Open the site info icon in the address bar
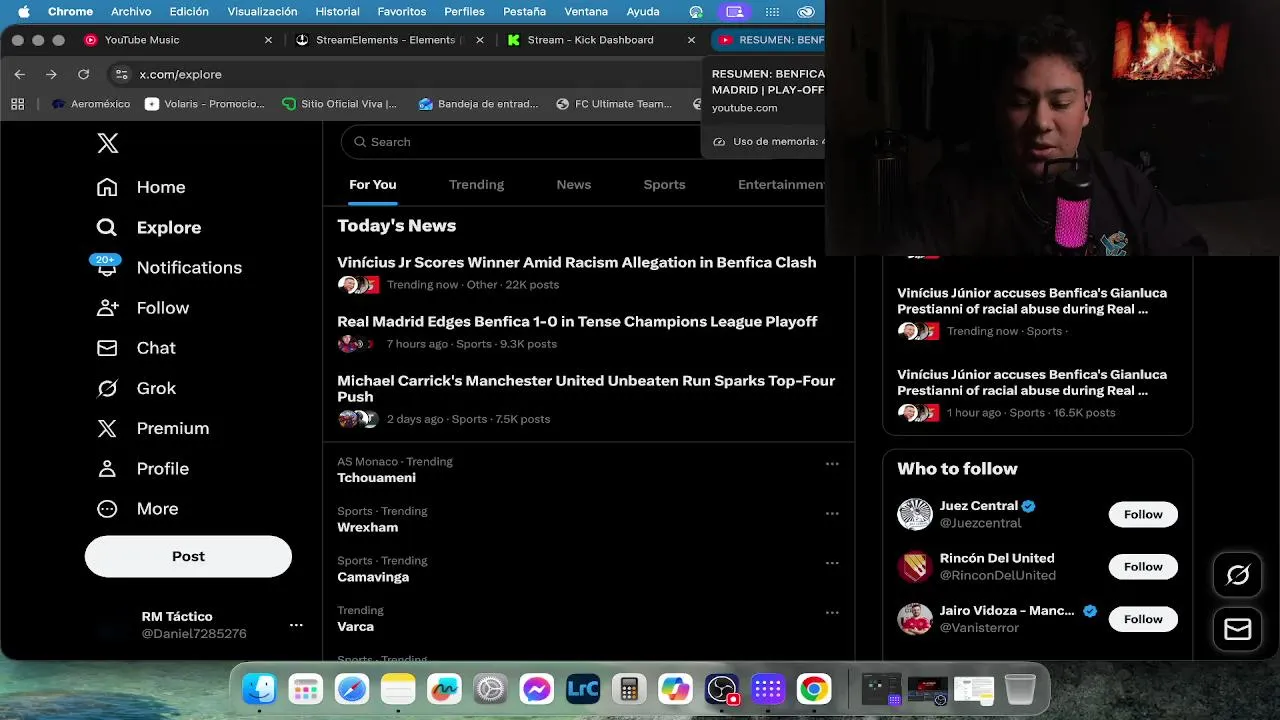1280x720 pixels. pos(122,74)
